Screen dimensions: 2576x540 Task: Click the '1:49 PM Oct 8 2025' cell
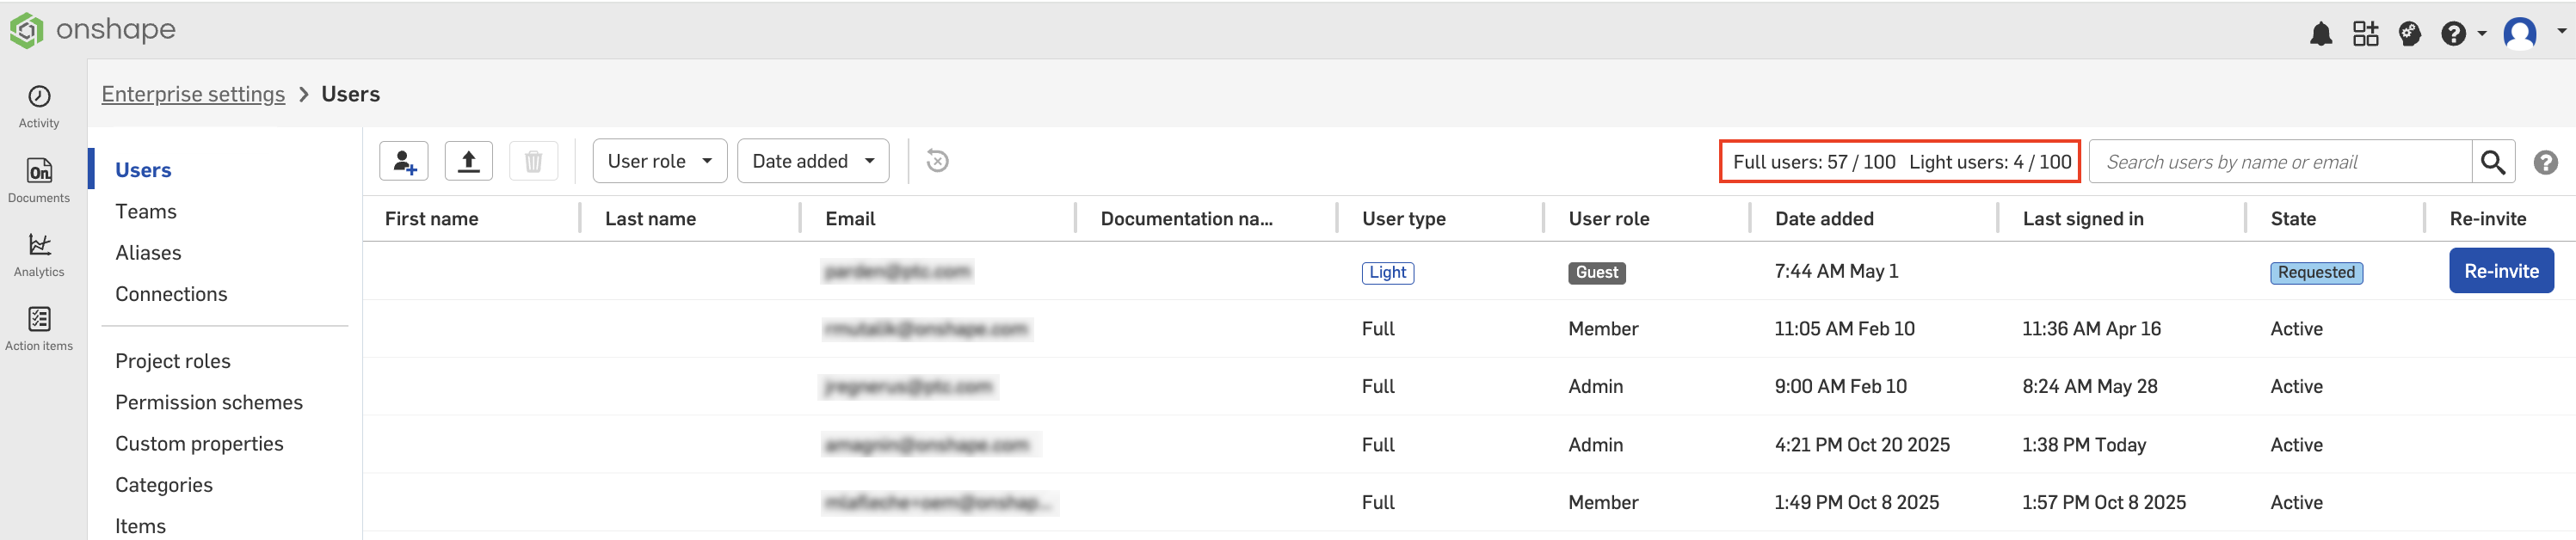(1856, 502)
